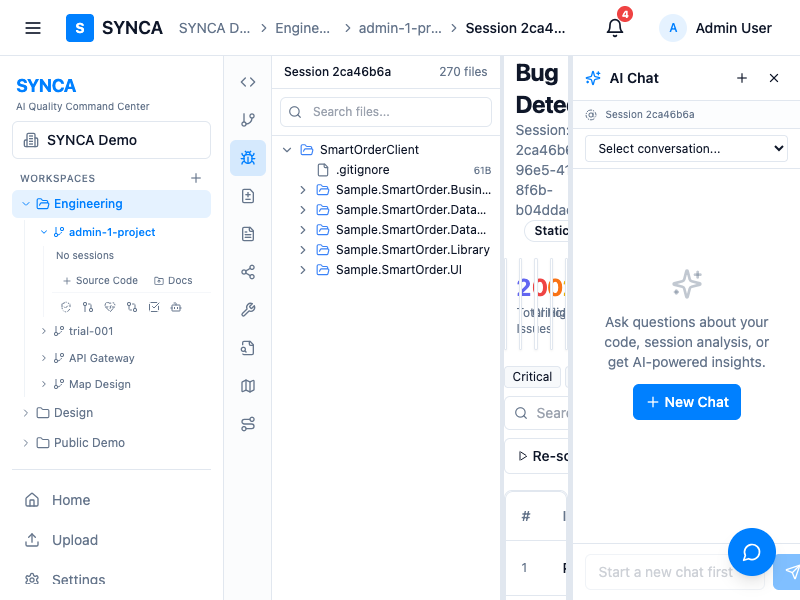Click the floating chat bubble button
This screenshot has width=800, height=600.
[752, 552]
